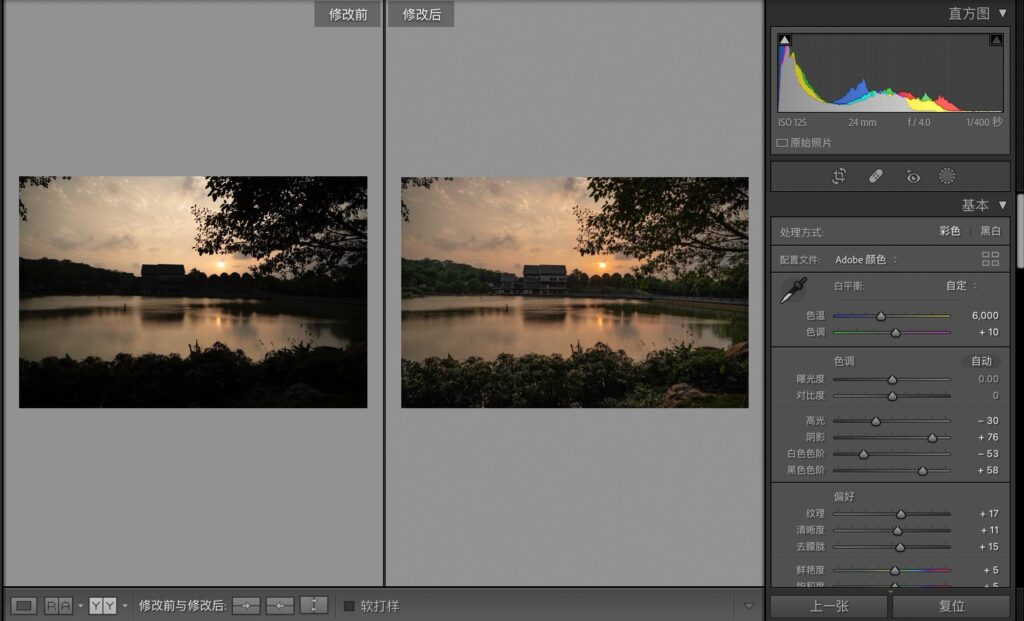The image size is (1024, 621).
Task: Click the 上一张 previous button
Action: click(828, 606)
